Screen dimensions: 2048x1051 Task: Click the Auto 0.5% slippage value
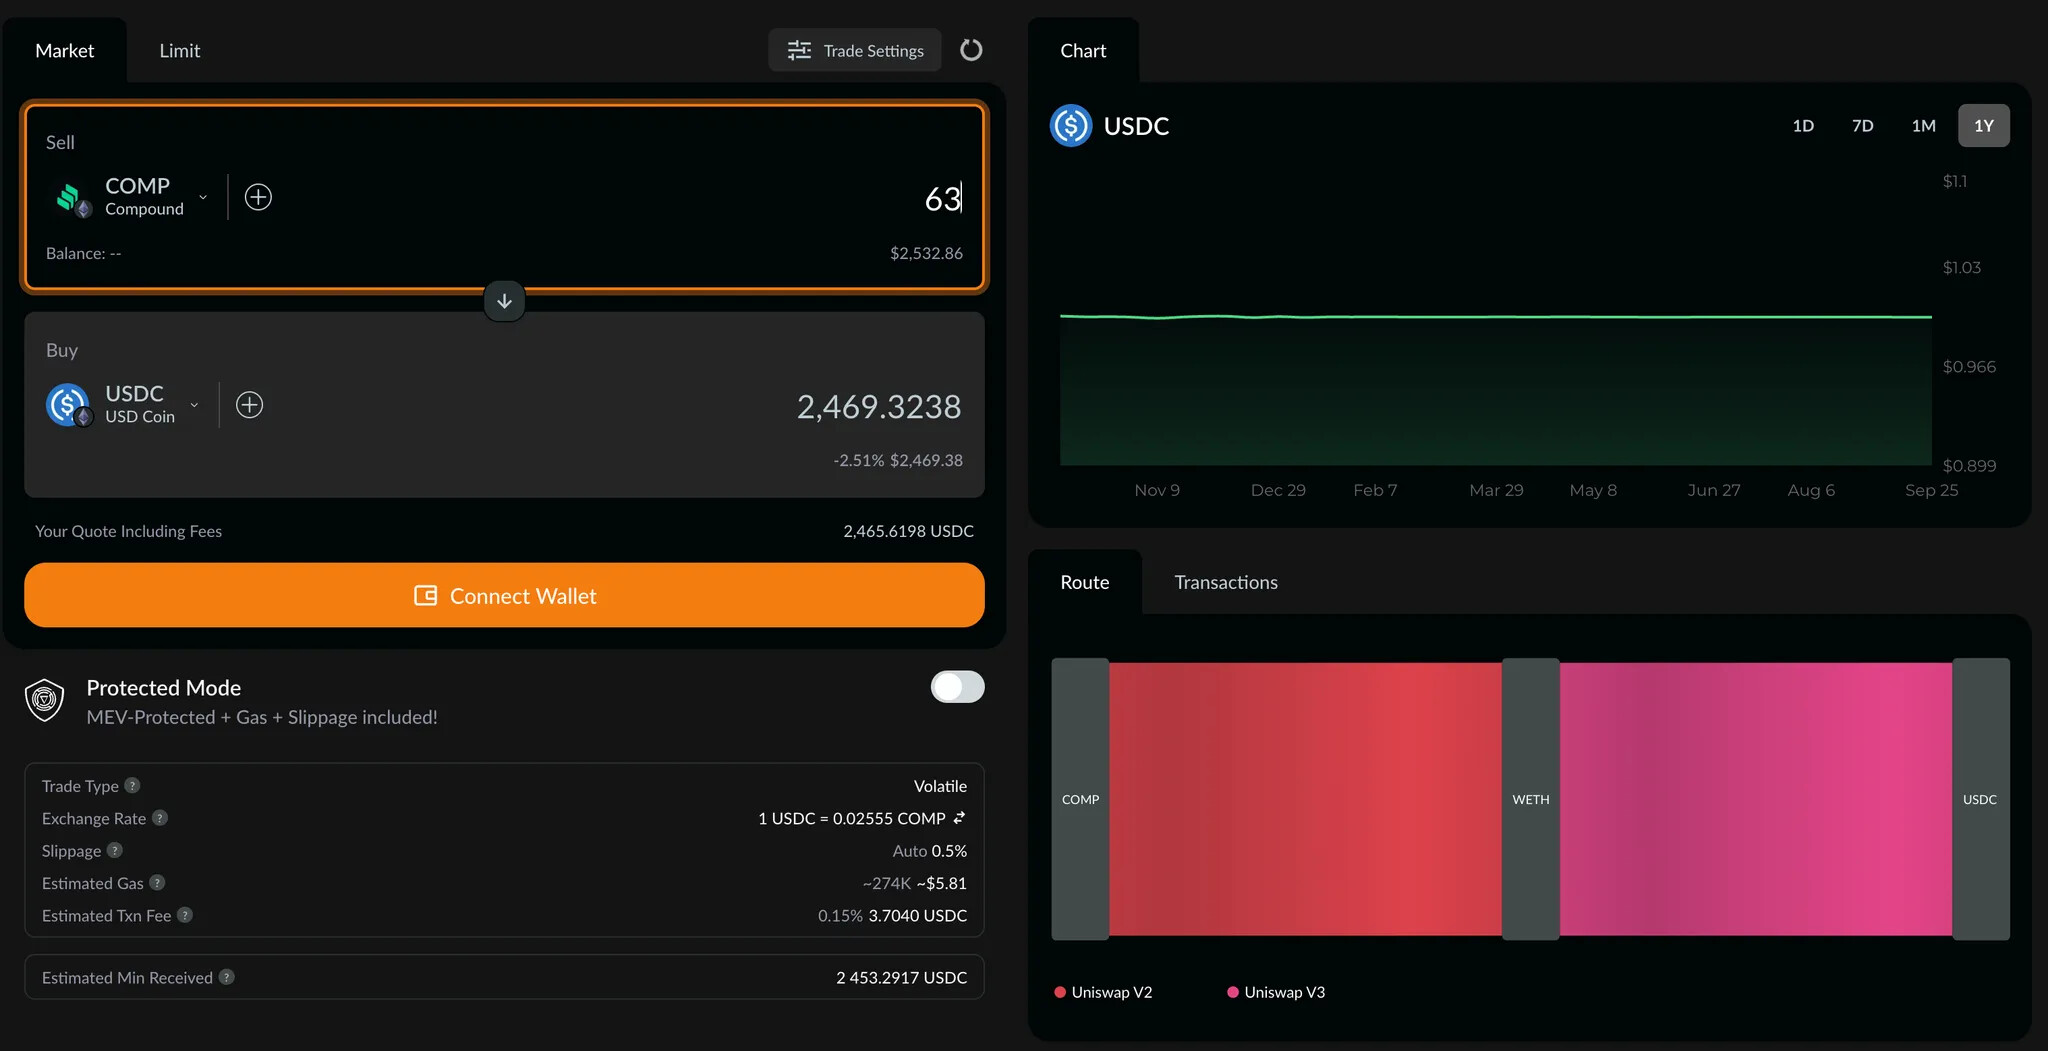[x=930, y=851]
